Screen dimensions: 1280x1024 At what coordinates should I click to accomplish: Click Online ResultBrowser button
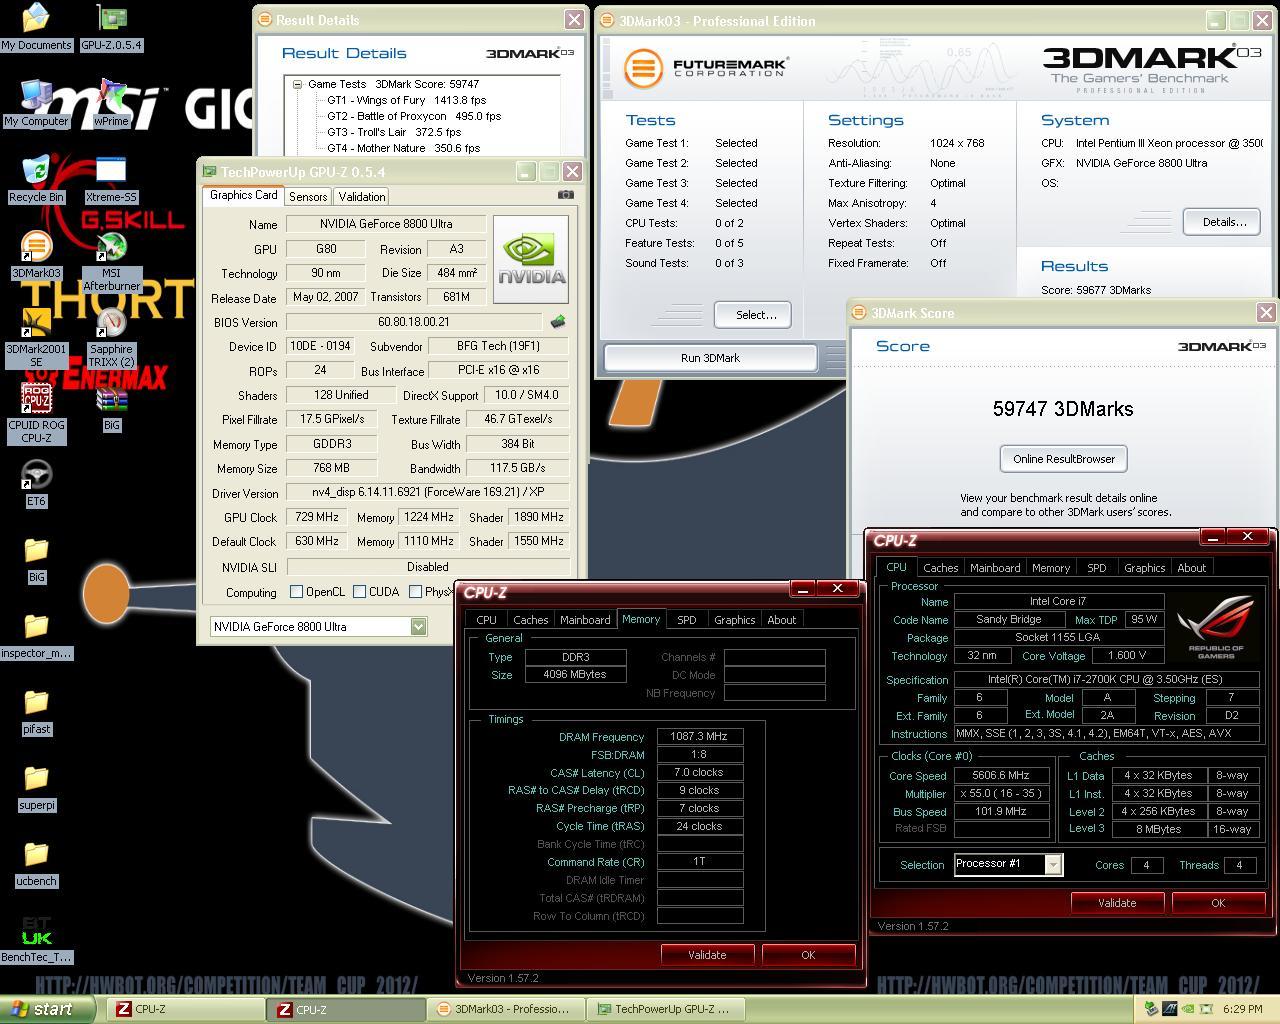tap(1063, 459)
